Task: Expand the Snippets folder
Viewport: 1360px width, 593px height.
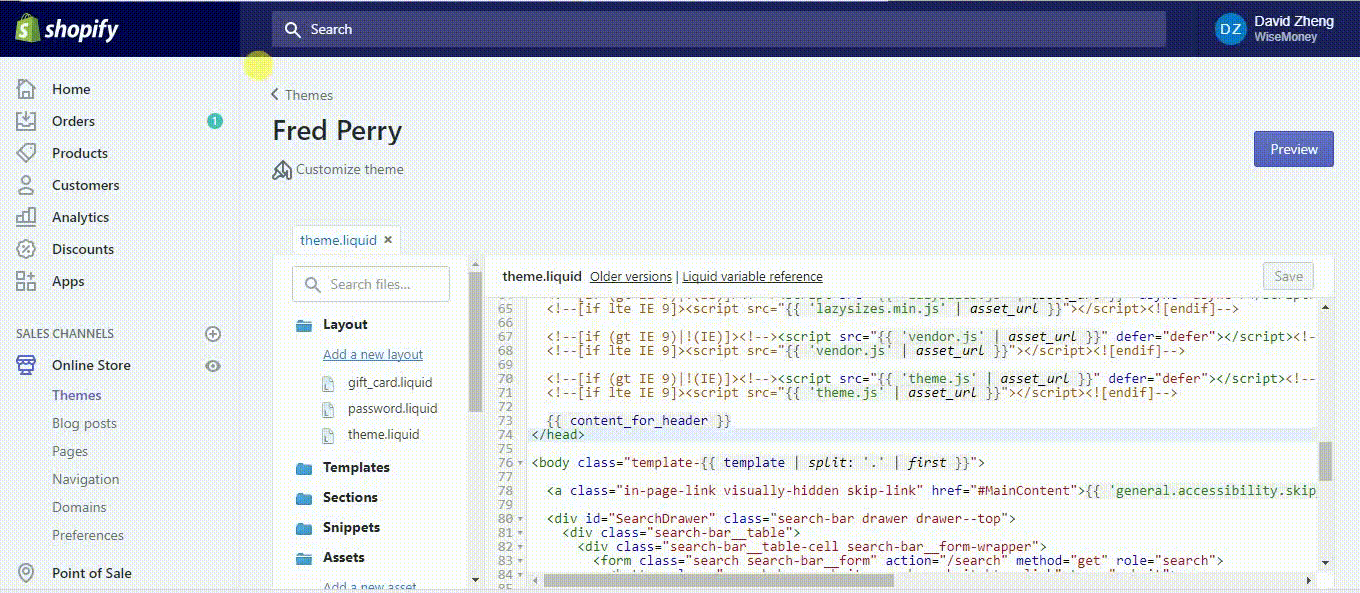Action: (351, 527)
